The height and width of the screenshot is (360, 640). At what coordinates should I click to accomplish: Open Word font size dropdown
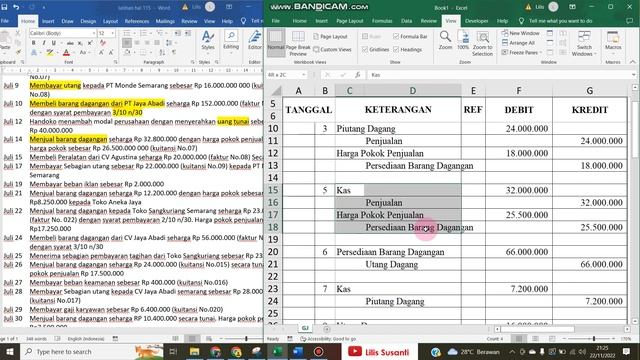click(x=113, y=33)
